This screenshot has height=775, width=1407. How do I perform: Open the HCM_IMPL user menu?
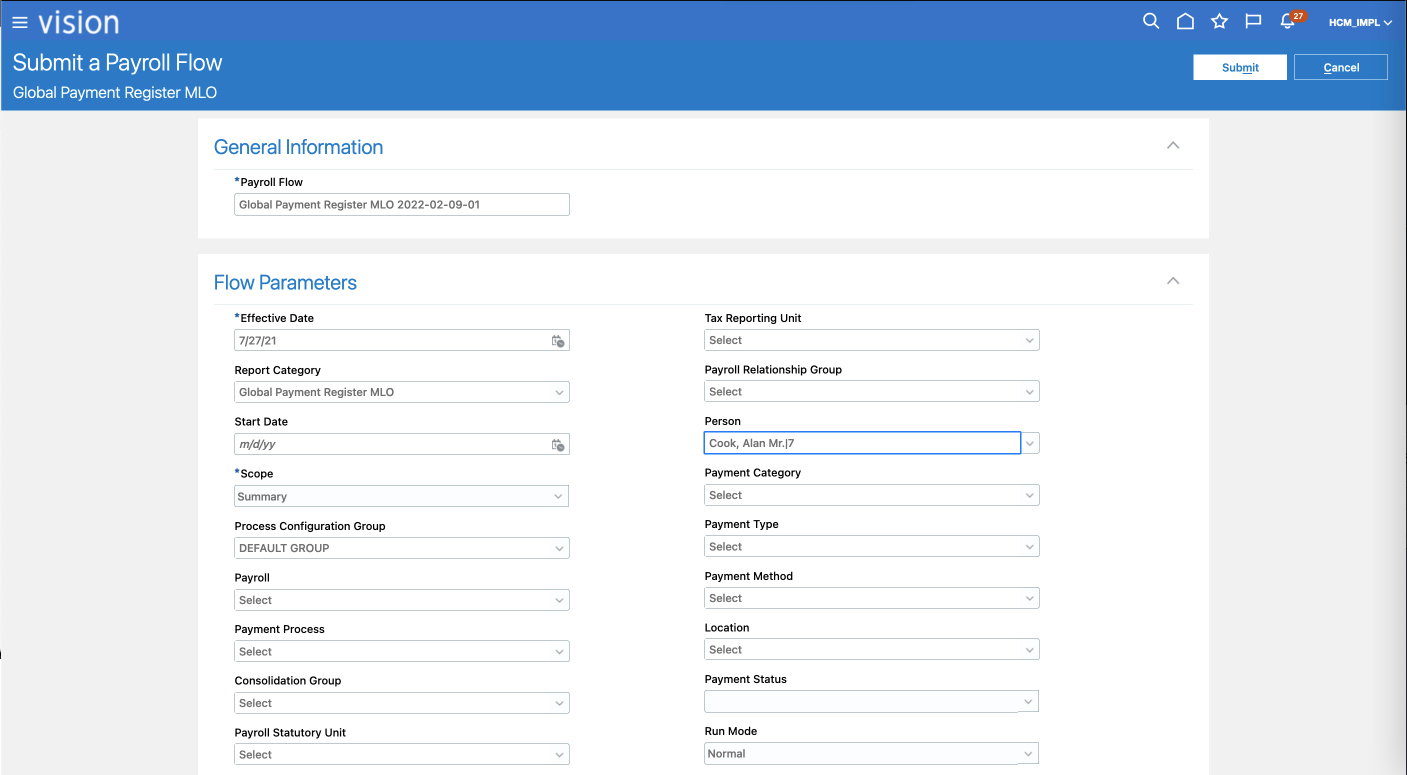(x=1359, y=22)
